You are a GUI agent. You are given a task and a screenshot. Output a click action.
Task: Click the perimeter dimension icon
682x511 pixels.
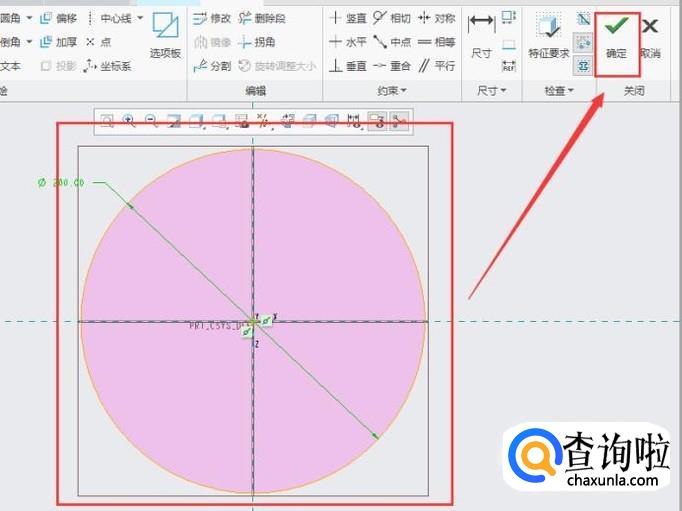[508, 18]
